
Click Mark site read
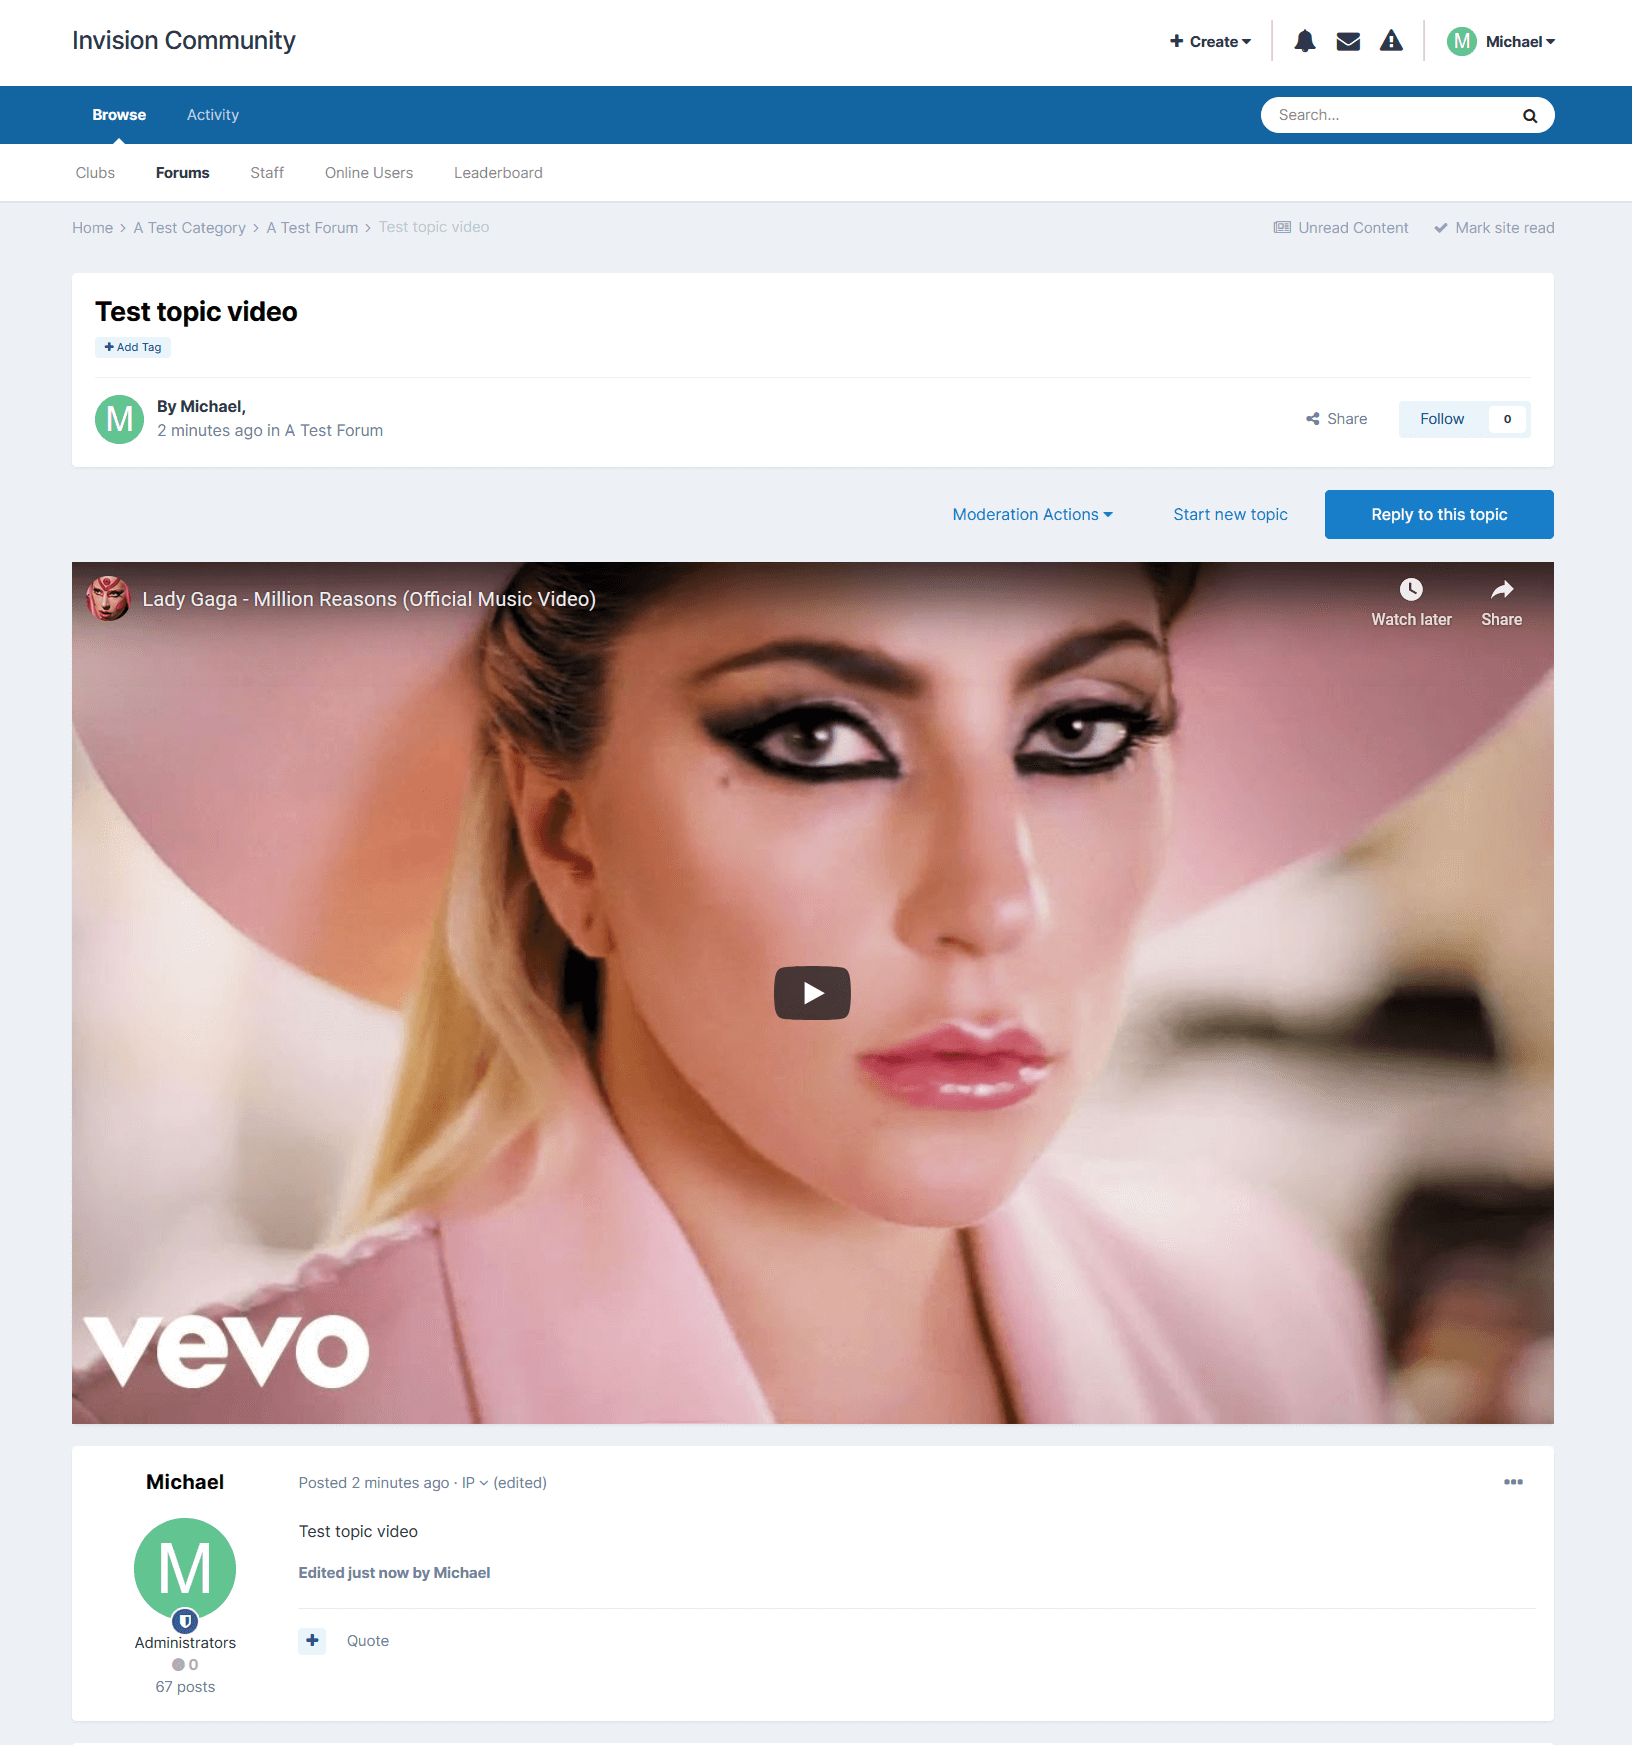[x=1494, y=228]
